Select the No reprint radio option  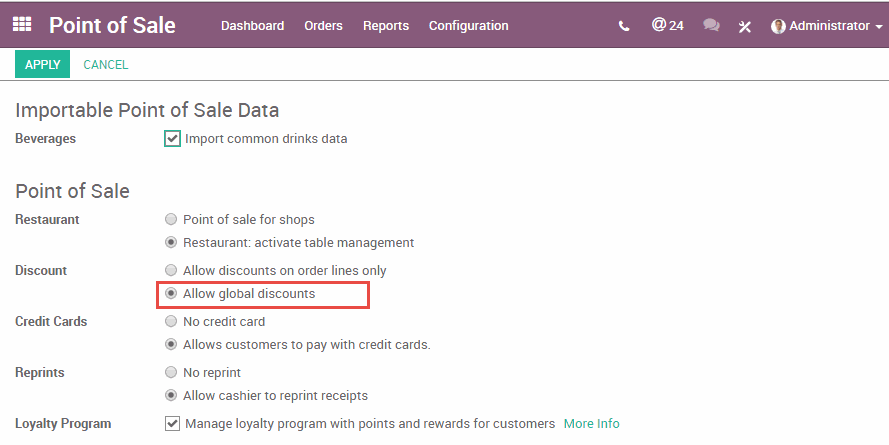172,373
